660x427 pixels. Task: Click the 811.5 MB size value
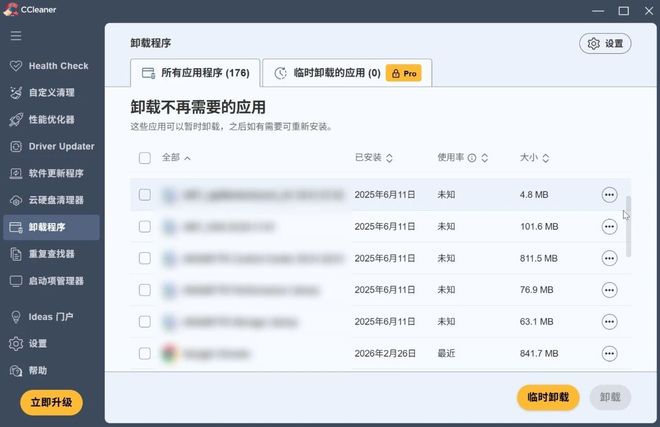[538, 258]
